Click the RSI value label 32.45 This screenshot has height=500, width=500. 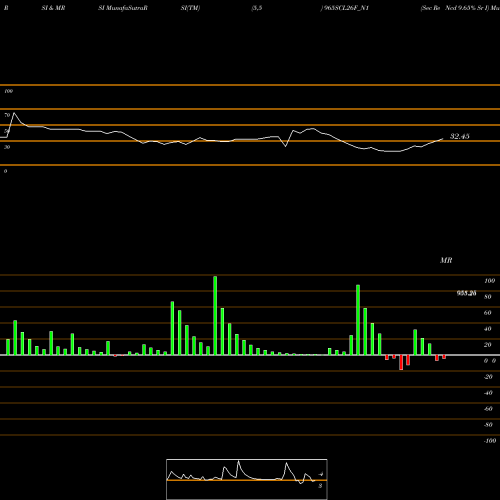click(460, 136)
